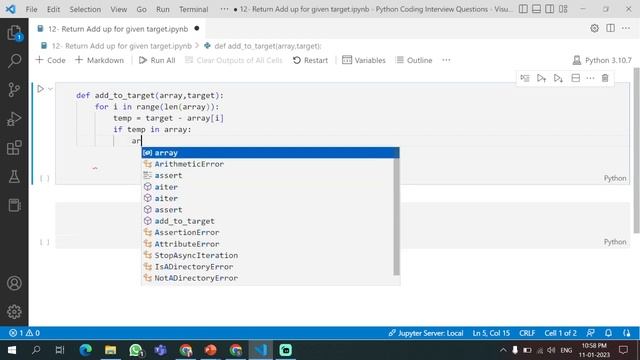Open notebook toolbar overflow ellipsis
The image size is (640, 360).
tap(446, 60)
